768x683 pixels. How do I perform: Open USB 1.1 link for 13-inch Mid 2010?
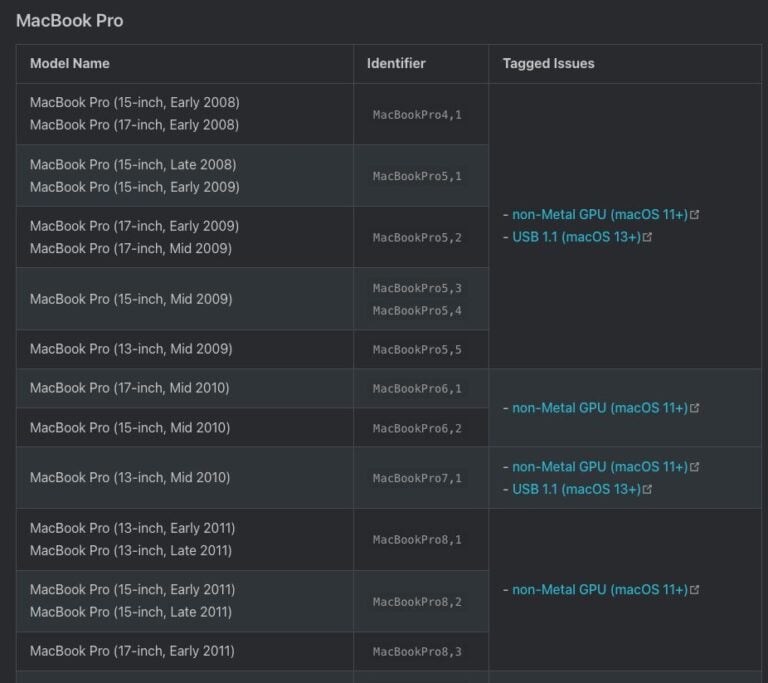click(576, 490)
